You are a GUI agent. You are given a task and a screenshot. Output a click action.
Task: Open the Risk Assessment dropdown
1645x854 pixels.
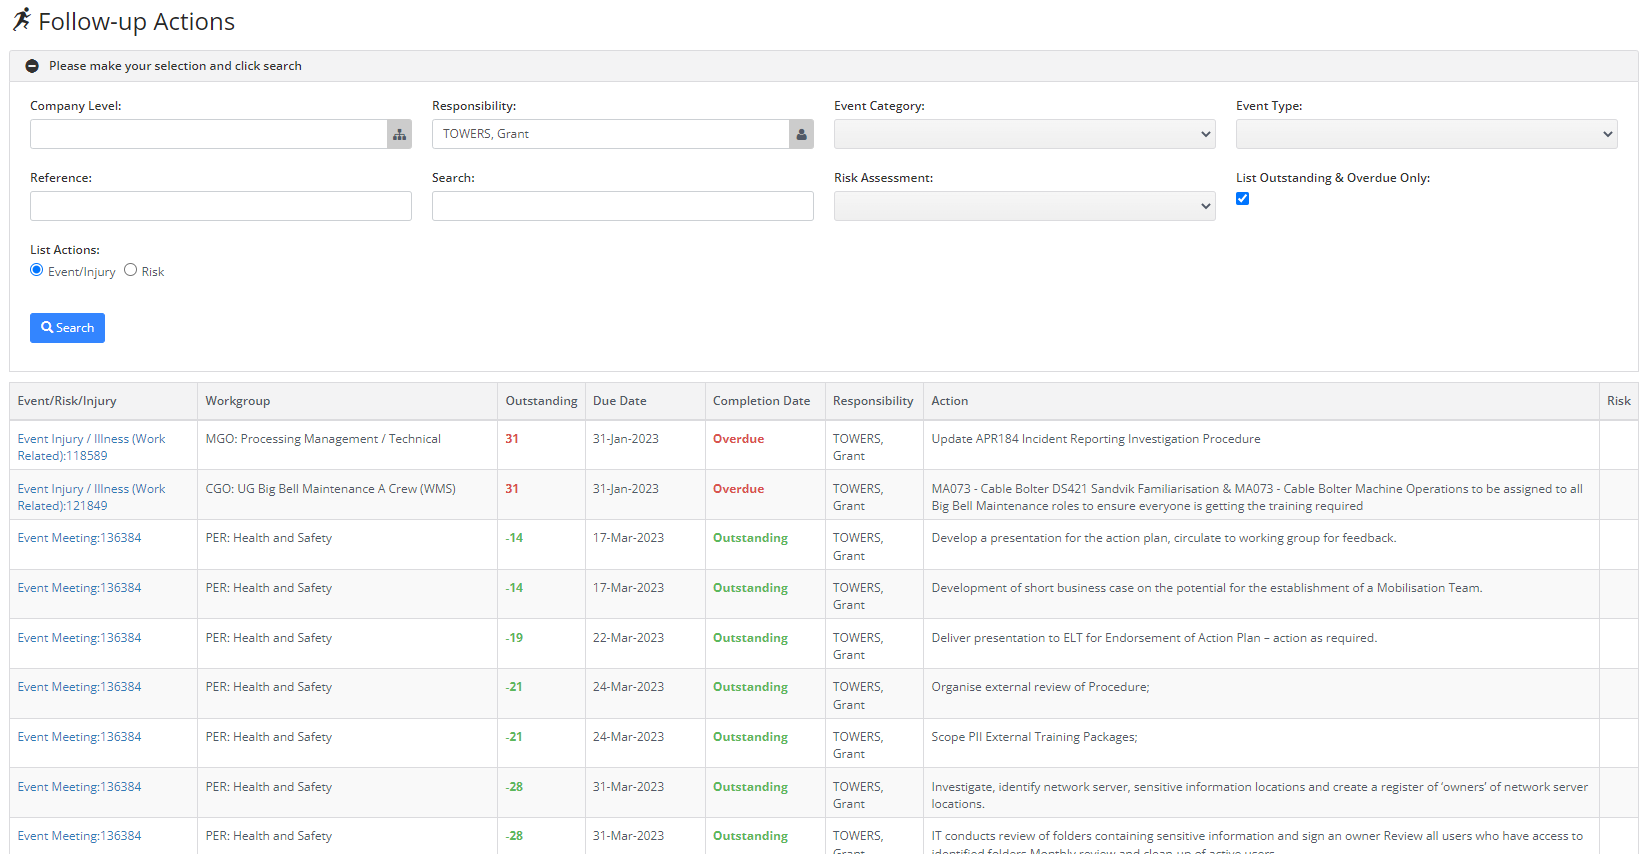[1024, 206]
